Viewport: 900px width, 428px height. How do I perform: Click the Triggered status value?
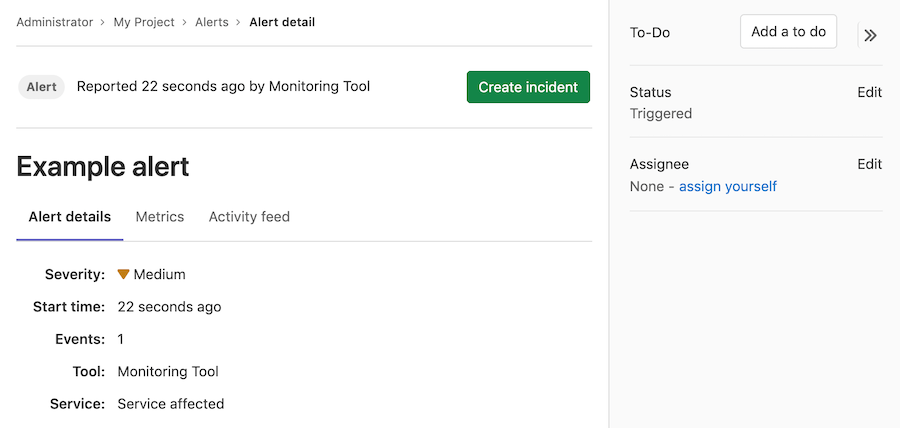point(660,114)
